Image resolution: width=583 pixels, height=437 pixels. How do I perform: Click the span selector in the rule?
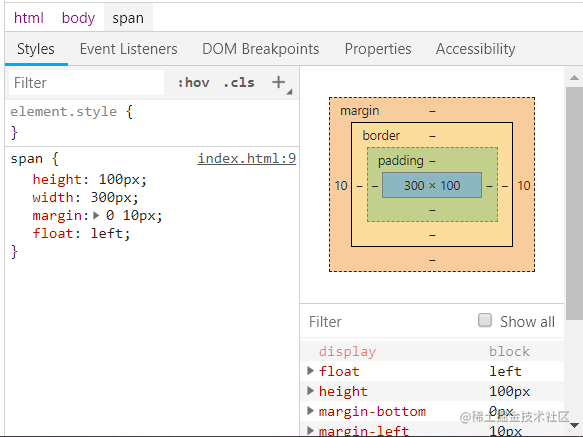pos(26,159)
